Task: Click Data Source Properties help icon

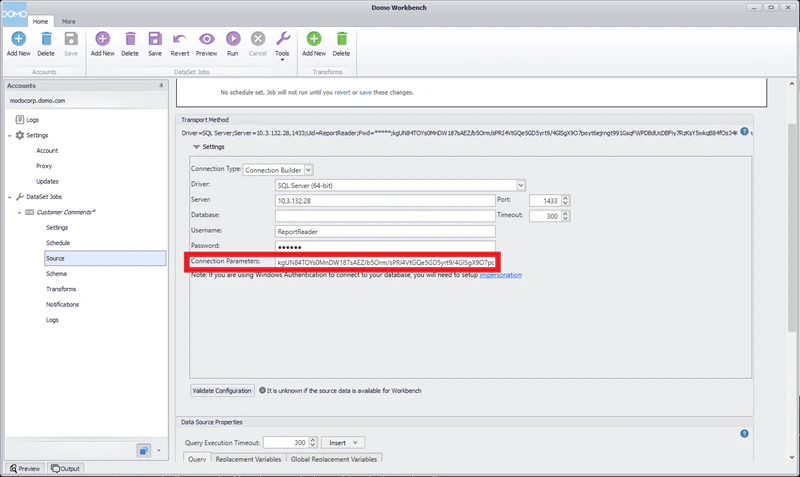Action: [744, 434]
